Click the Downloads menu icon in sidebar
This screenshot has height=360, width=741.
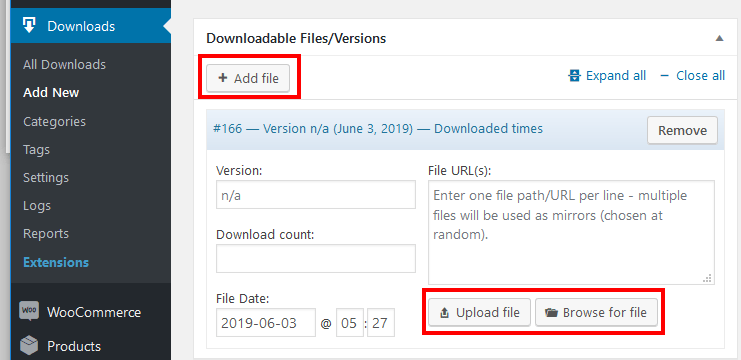click(30, 26)
